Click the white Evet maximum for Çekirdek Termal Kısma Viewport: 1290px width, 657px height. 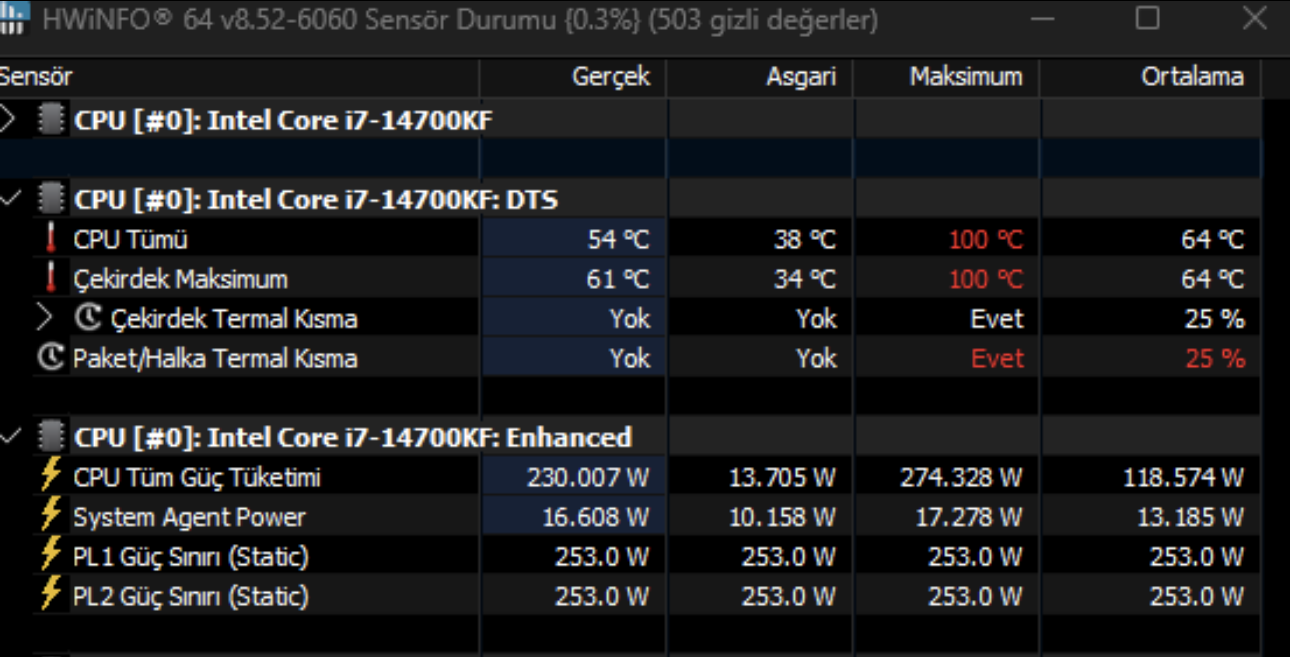998,319
